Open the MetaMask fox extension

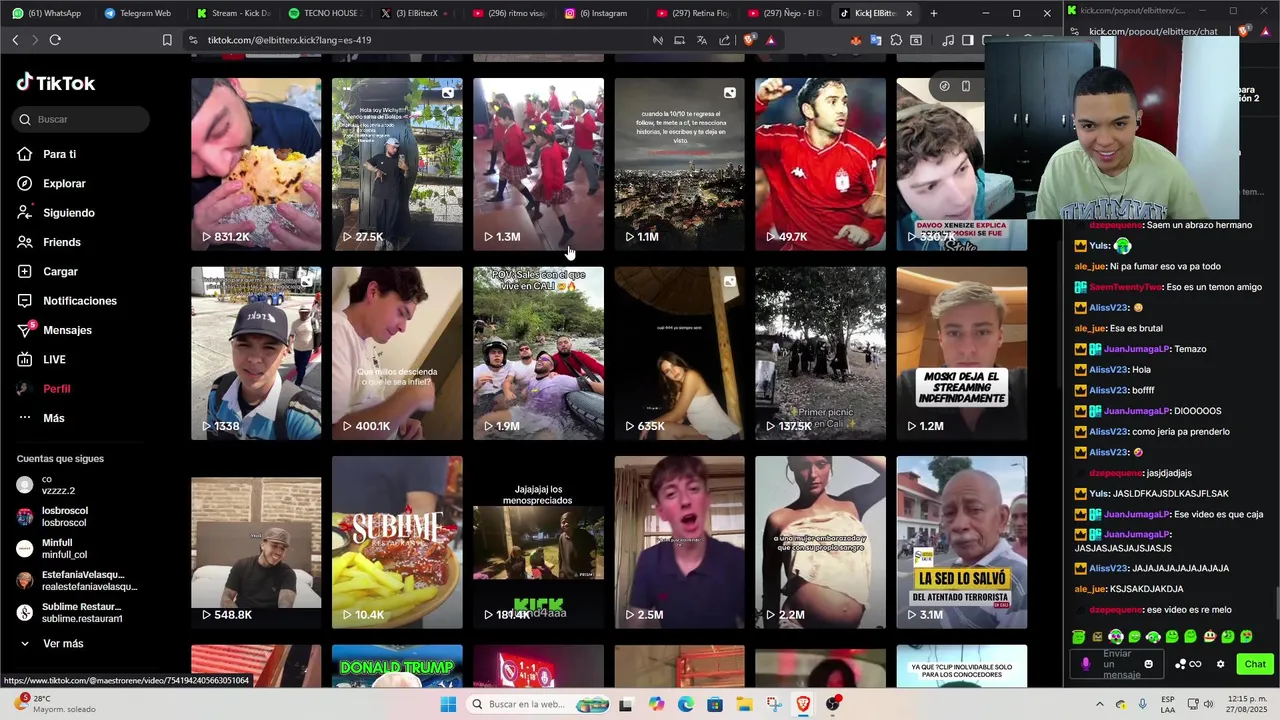[856, 40]
